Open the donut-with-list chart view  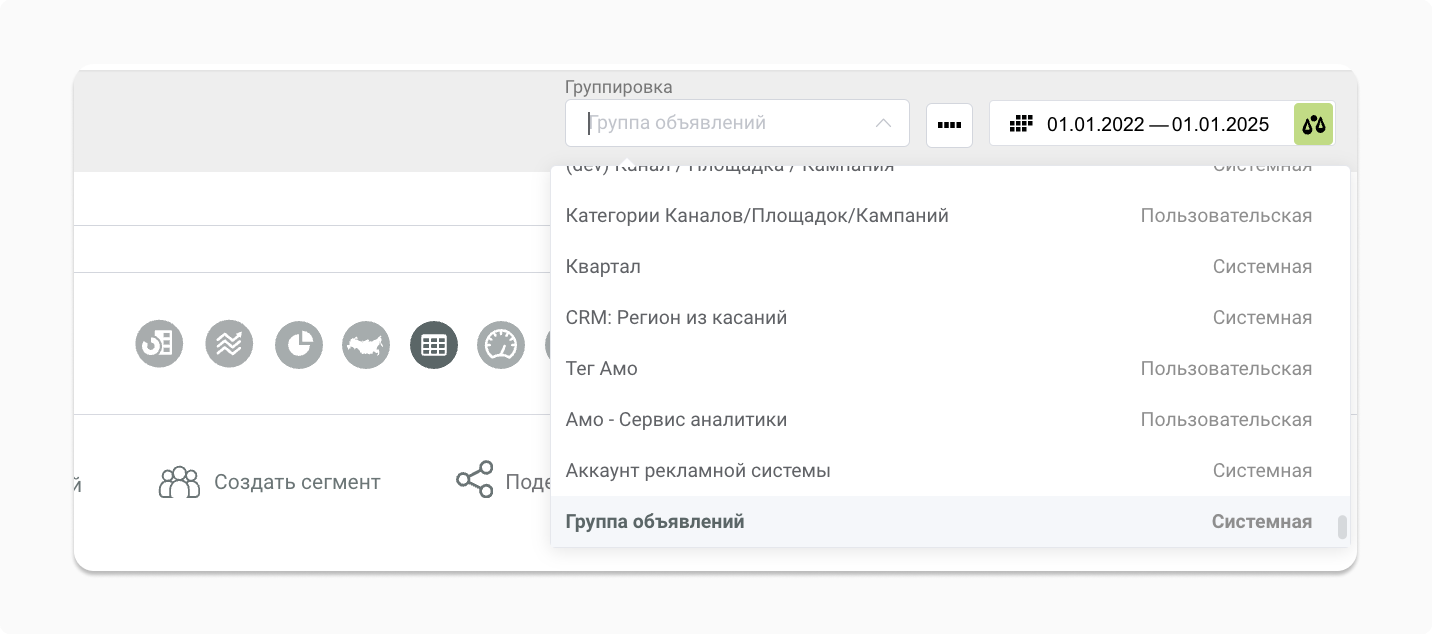click(x=159, y=345)
